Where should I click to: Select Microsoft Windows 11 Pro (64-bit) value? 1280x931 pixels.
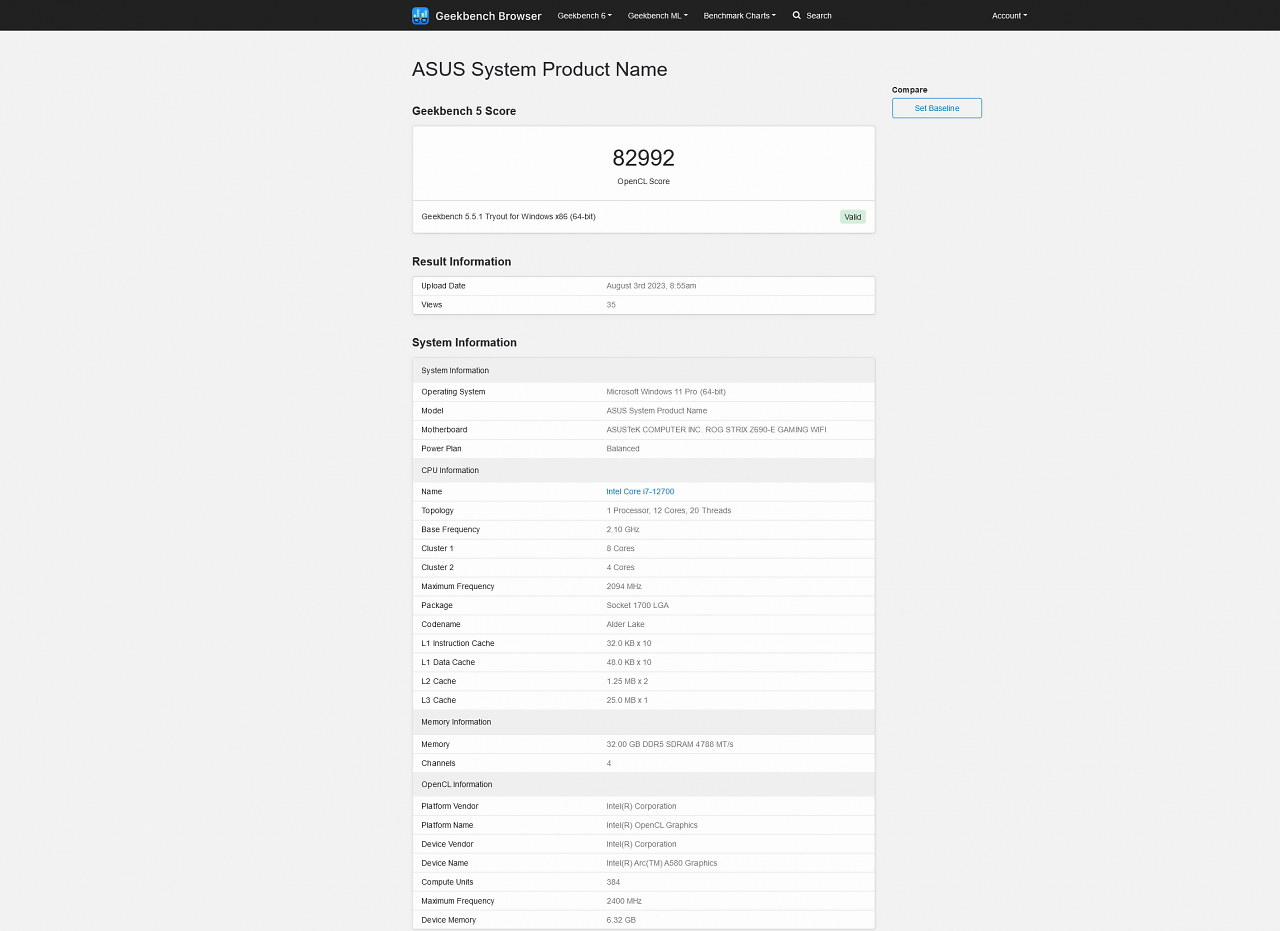point(666,391)
